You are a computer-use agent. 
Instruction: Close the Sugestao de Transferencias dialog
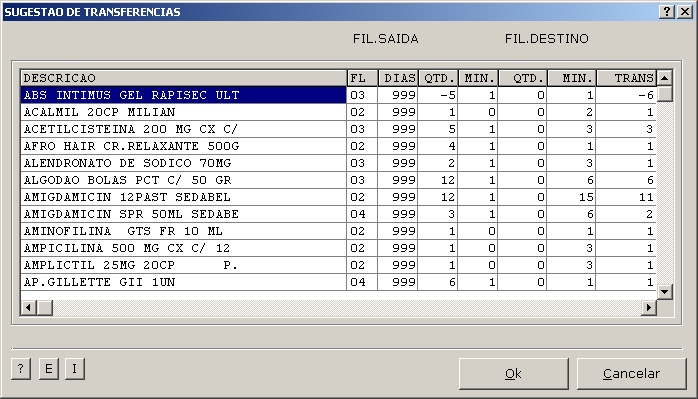[684, 12]
